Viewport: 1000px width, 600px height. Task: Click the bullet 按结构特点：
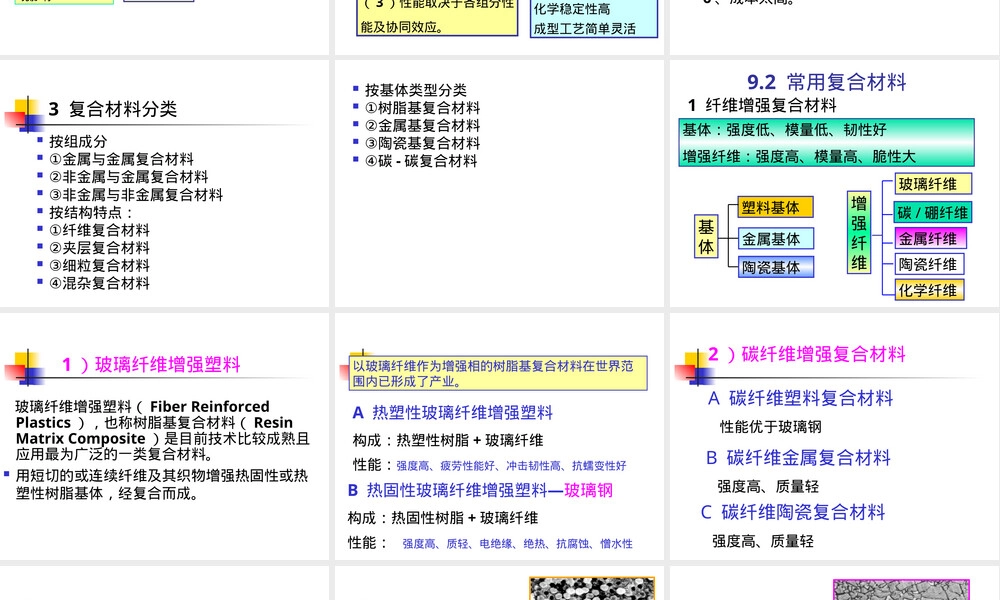(92, 212)
